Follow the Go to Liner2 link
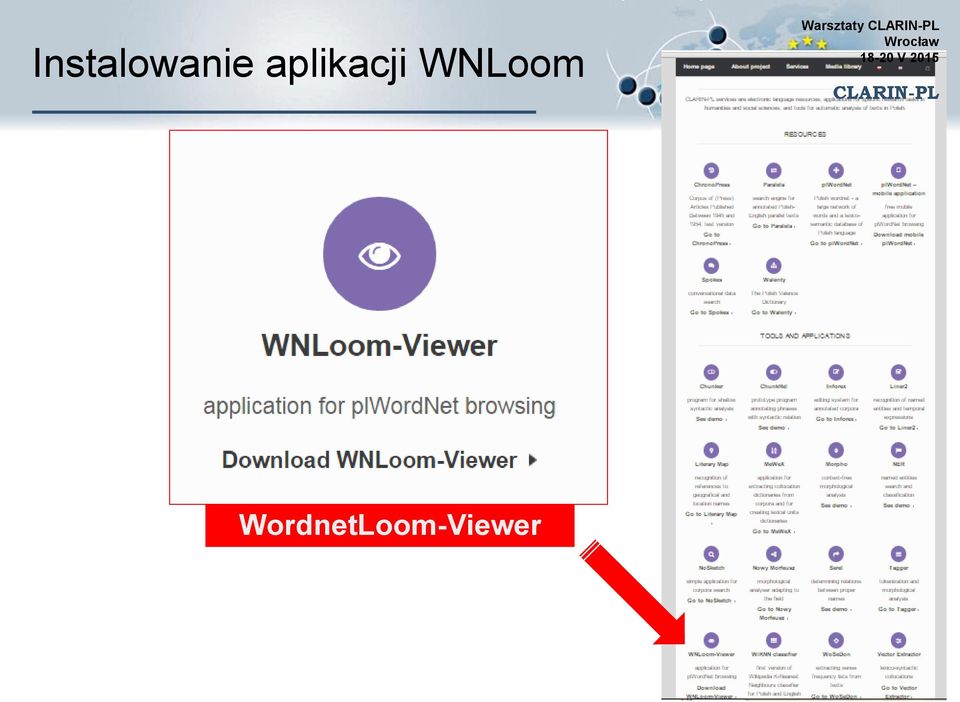The width and height of the screenshot is (960, 702). 898,428
